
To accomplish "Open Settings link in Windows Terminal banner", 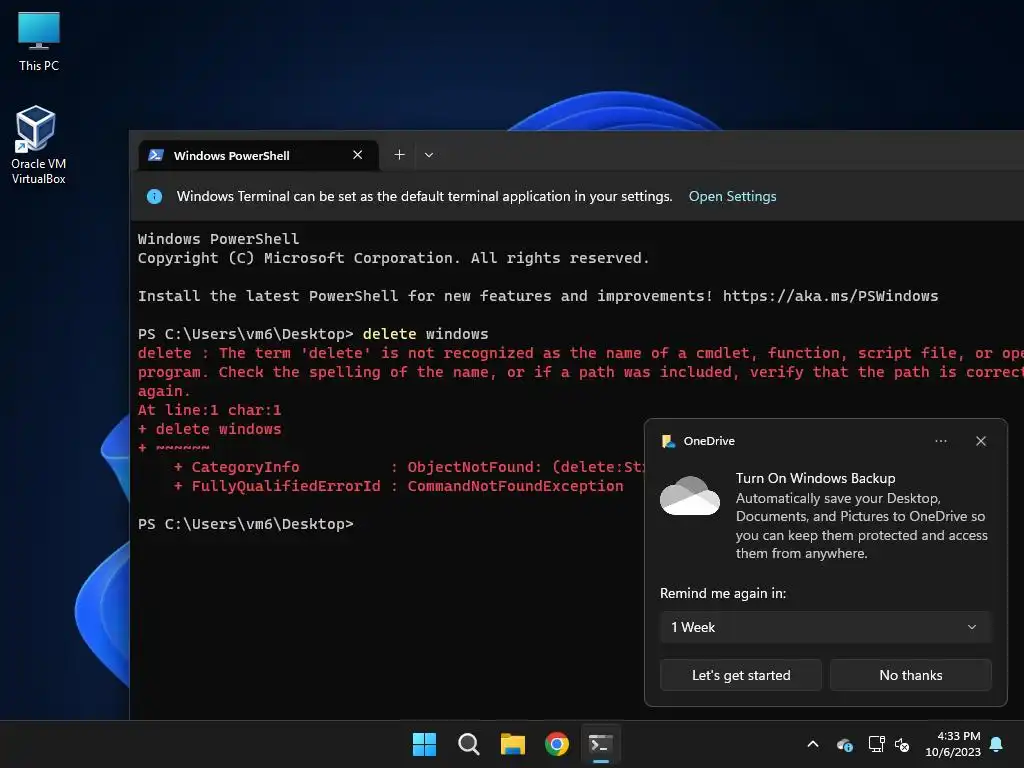I will 732,197.
